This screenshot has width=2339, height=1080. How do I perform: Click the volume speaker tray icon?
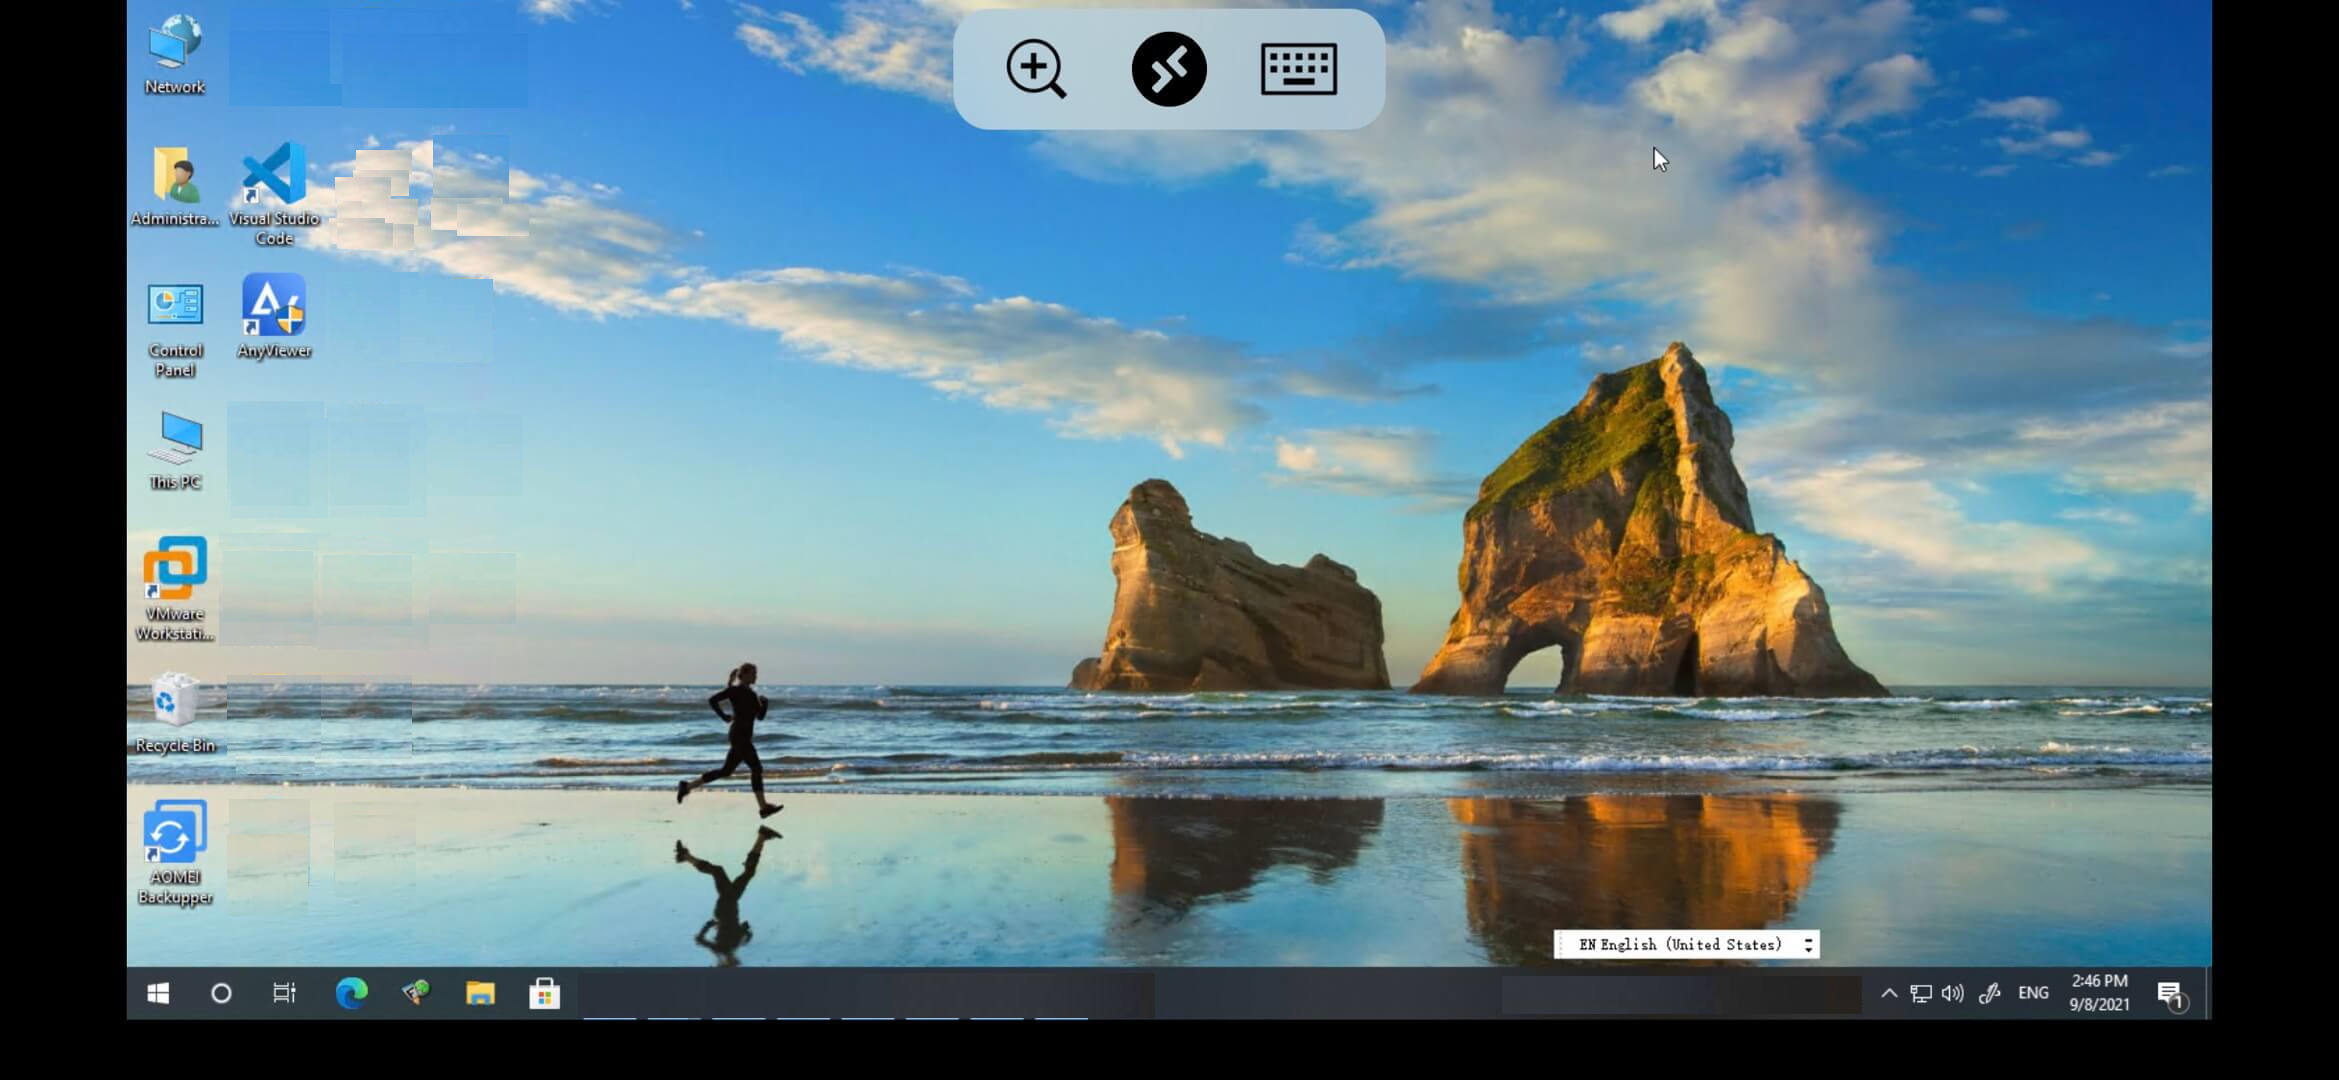1952,993
